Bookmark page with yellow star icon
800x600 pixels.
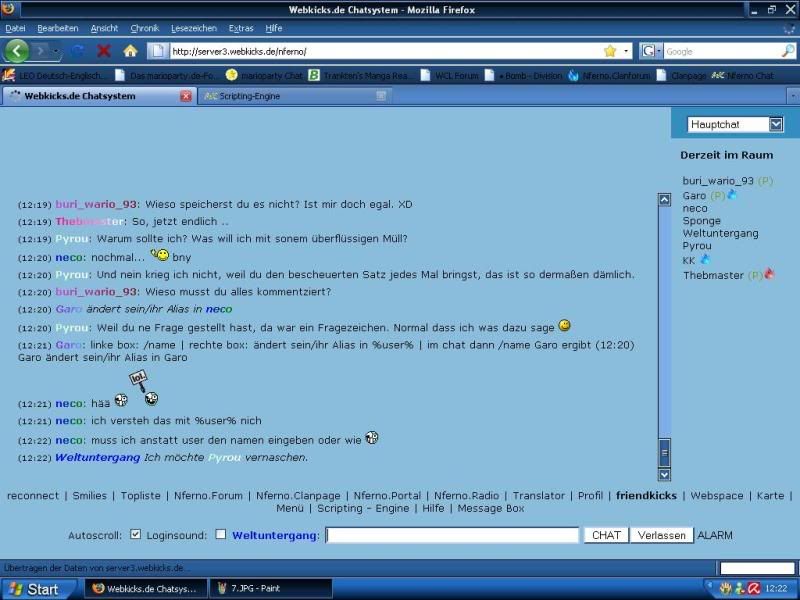tap(610, 51)
